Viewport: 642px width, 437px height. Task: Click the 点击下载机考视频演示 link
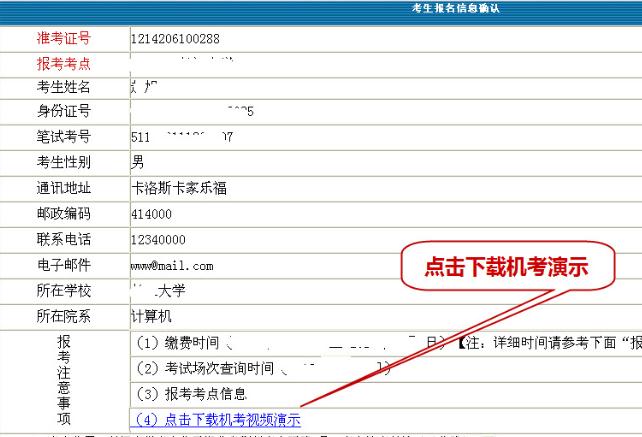click(x=218, y=420)
